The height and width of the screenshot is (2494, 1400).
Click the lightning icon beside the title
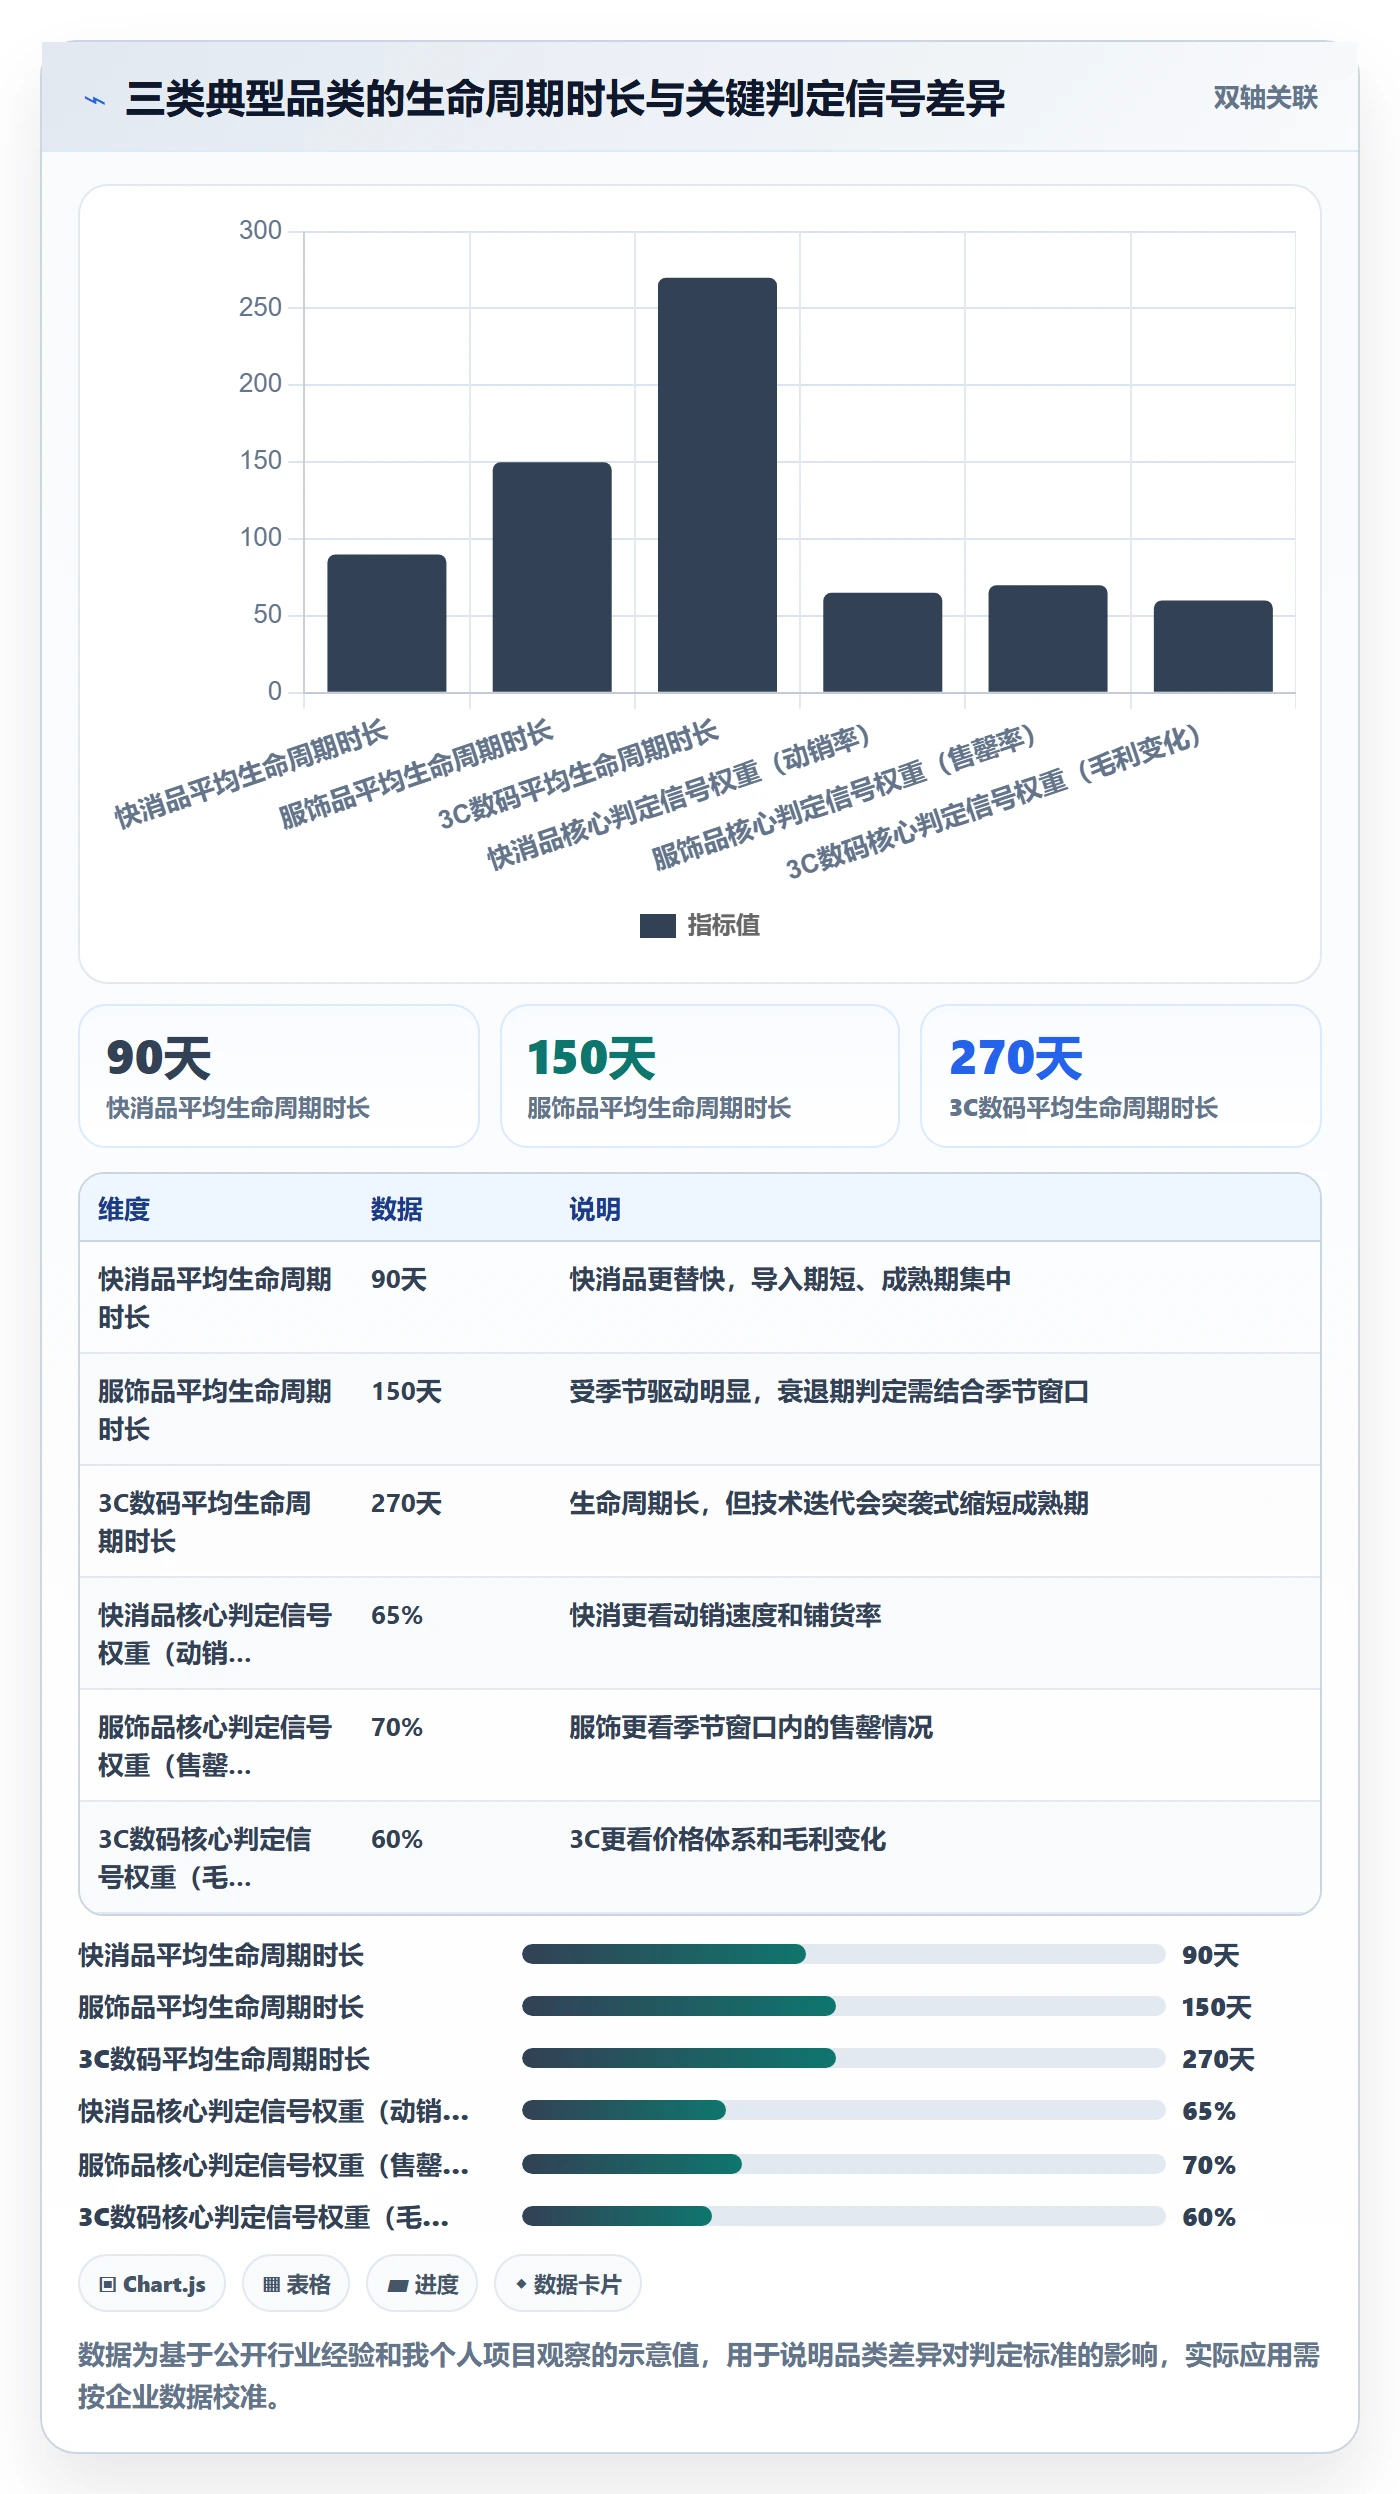(x=95, y=100)
